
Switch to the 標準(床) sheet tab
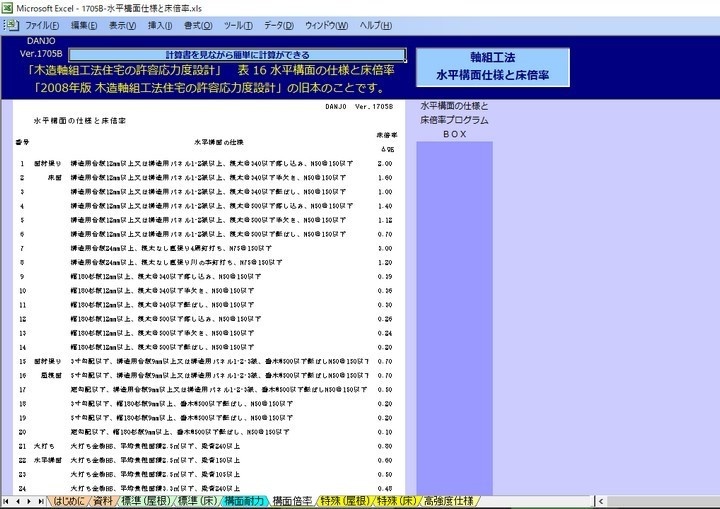pyautogui.click(x=197, y=501)
